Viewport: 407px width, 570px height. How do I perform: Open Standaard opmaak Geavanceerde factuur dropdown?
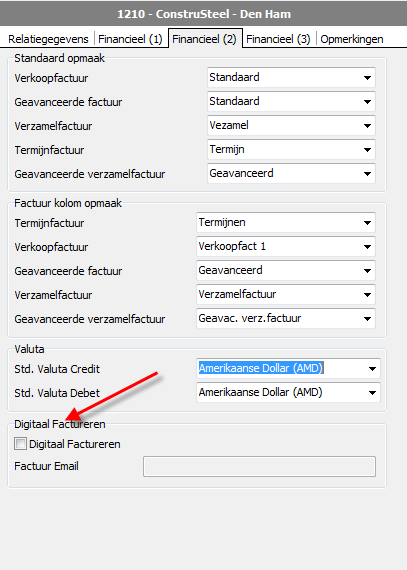(x=291, y=101)
